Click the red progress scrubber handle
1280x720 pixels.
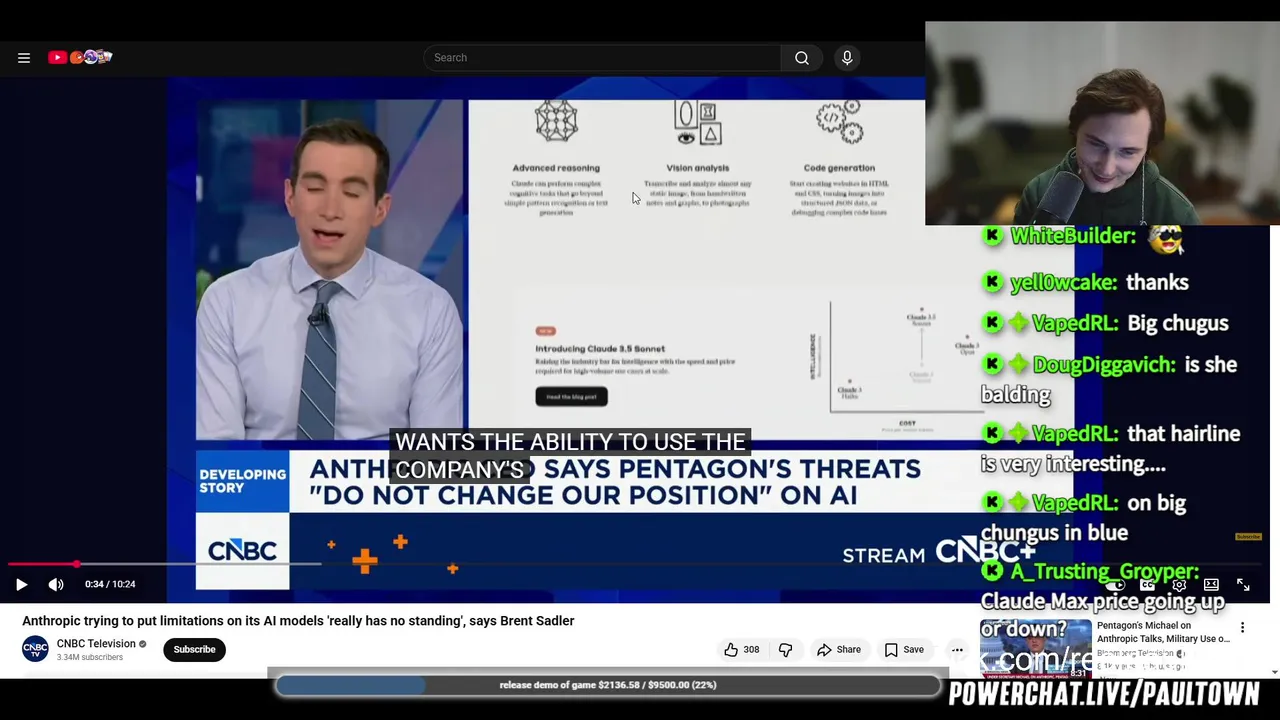(76, 564)
